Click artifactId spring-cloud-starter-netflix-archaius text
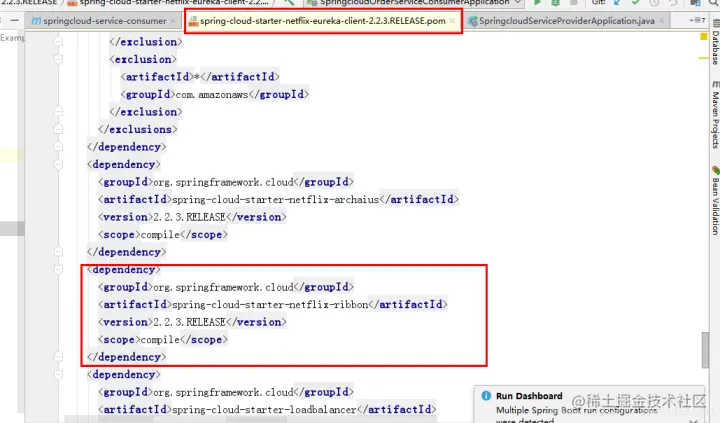 (278, 199)
